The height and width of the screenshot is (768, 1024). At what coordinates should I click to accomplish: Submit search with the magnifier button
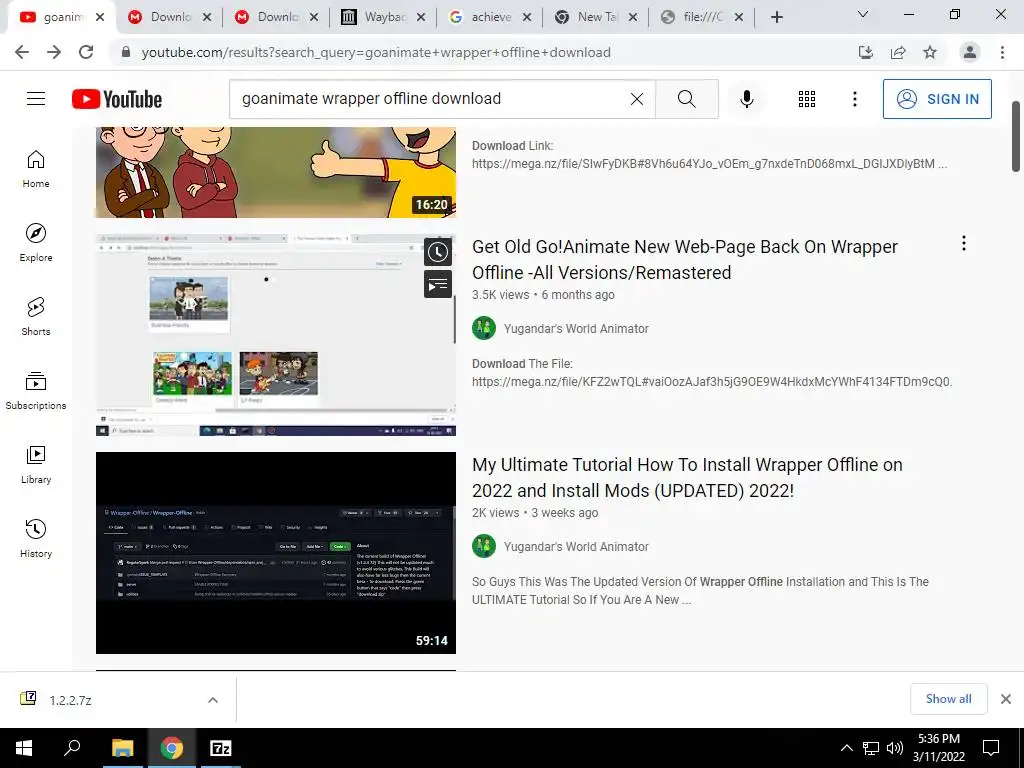(x=686, y=99)
